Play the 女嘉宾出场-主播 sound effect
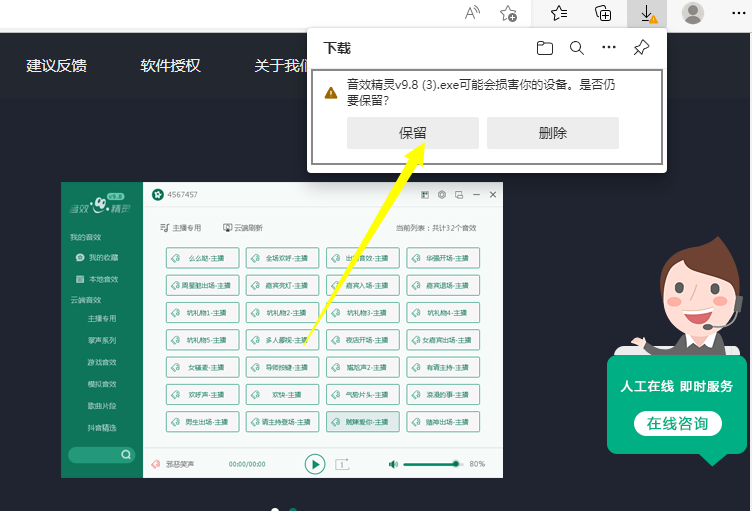The height and width of the screenshot is (511, 752). (x=443, y=340)
